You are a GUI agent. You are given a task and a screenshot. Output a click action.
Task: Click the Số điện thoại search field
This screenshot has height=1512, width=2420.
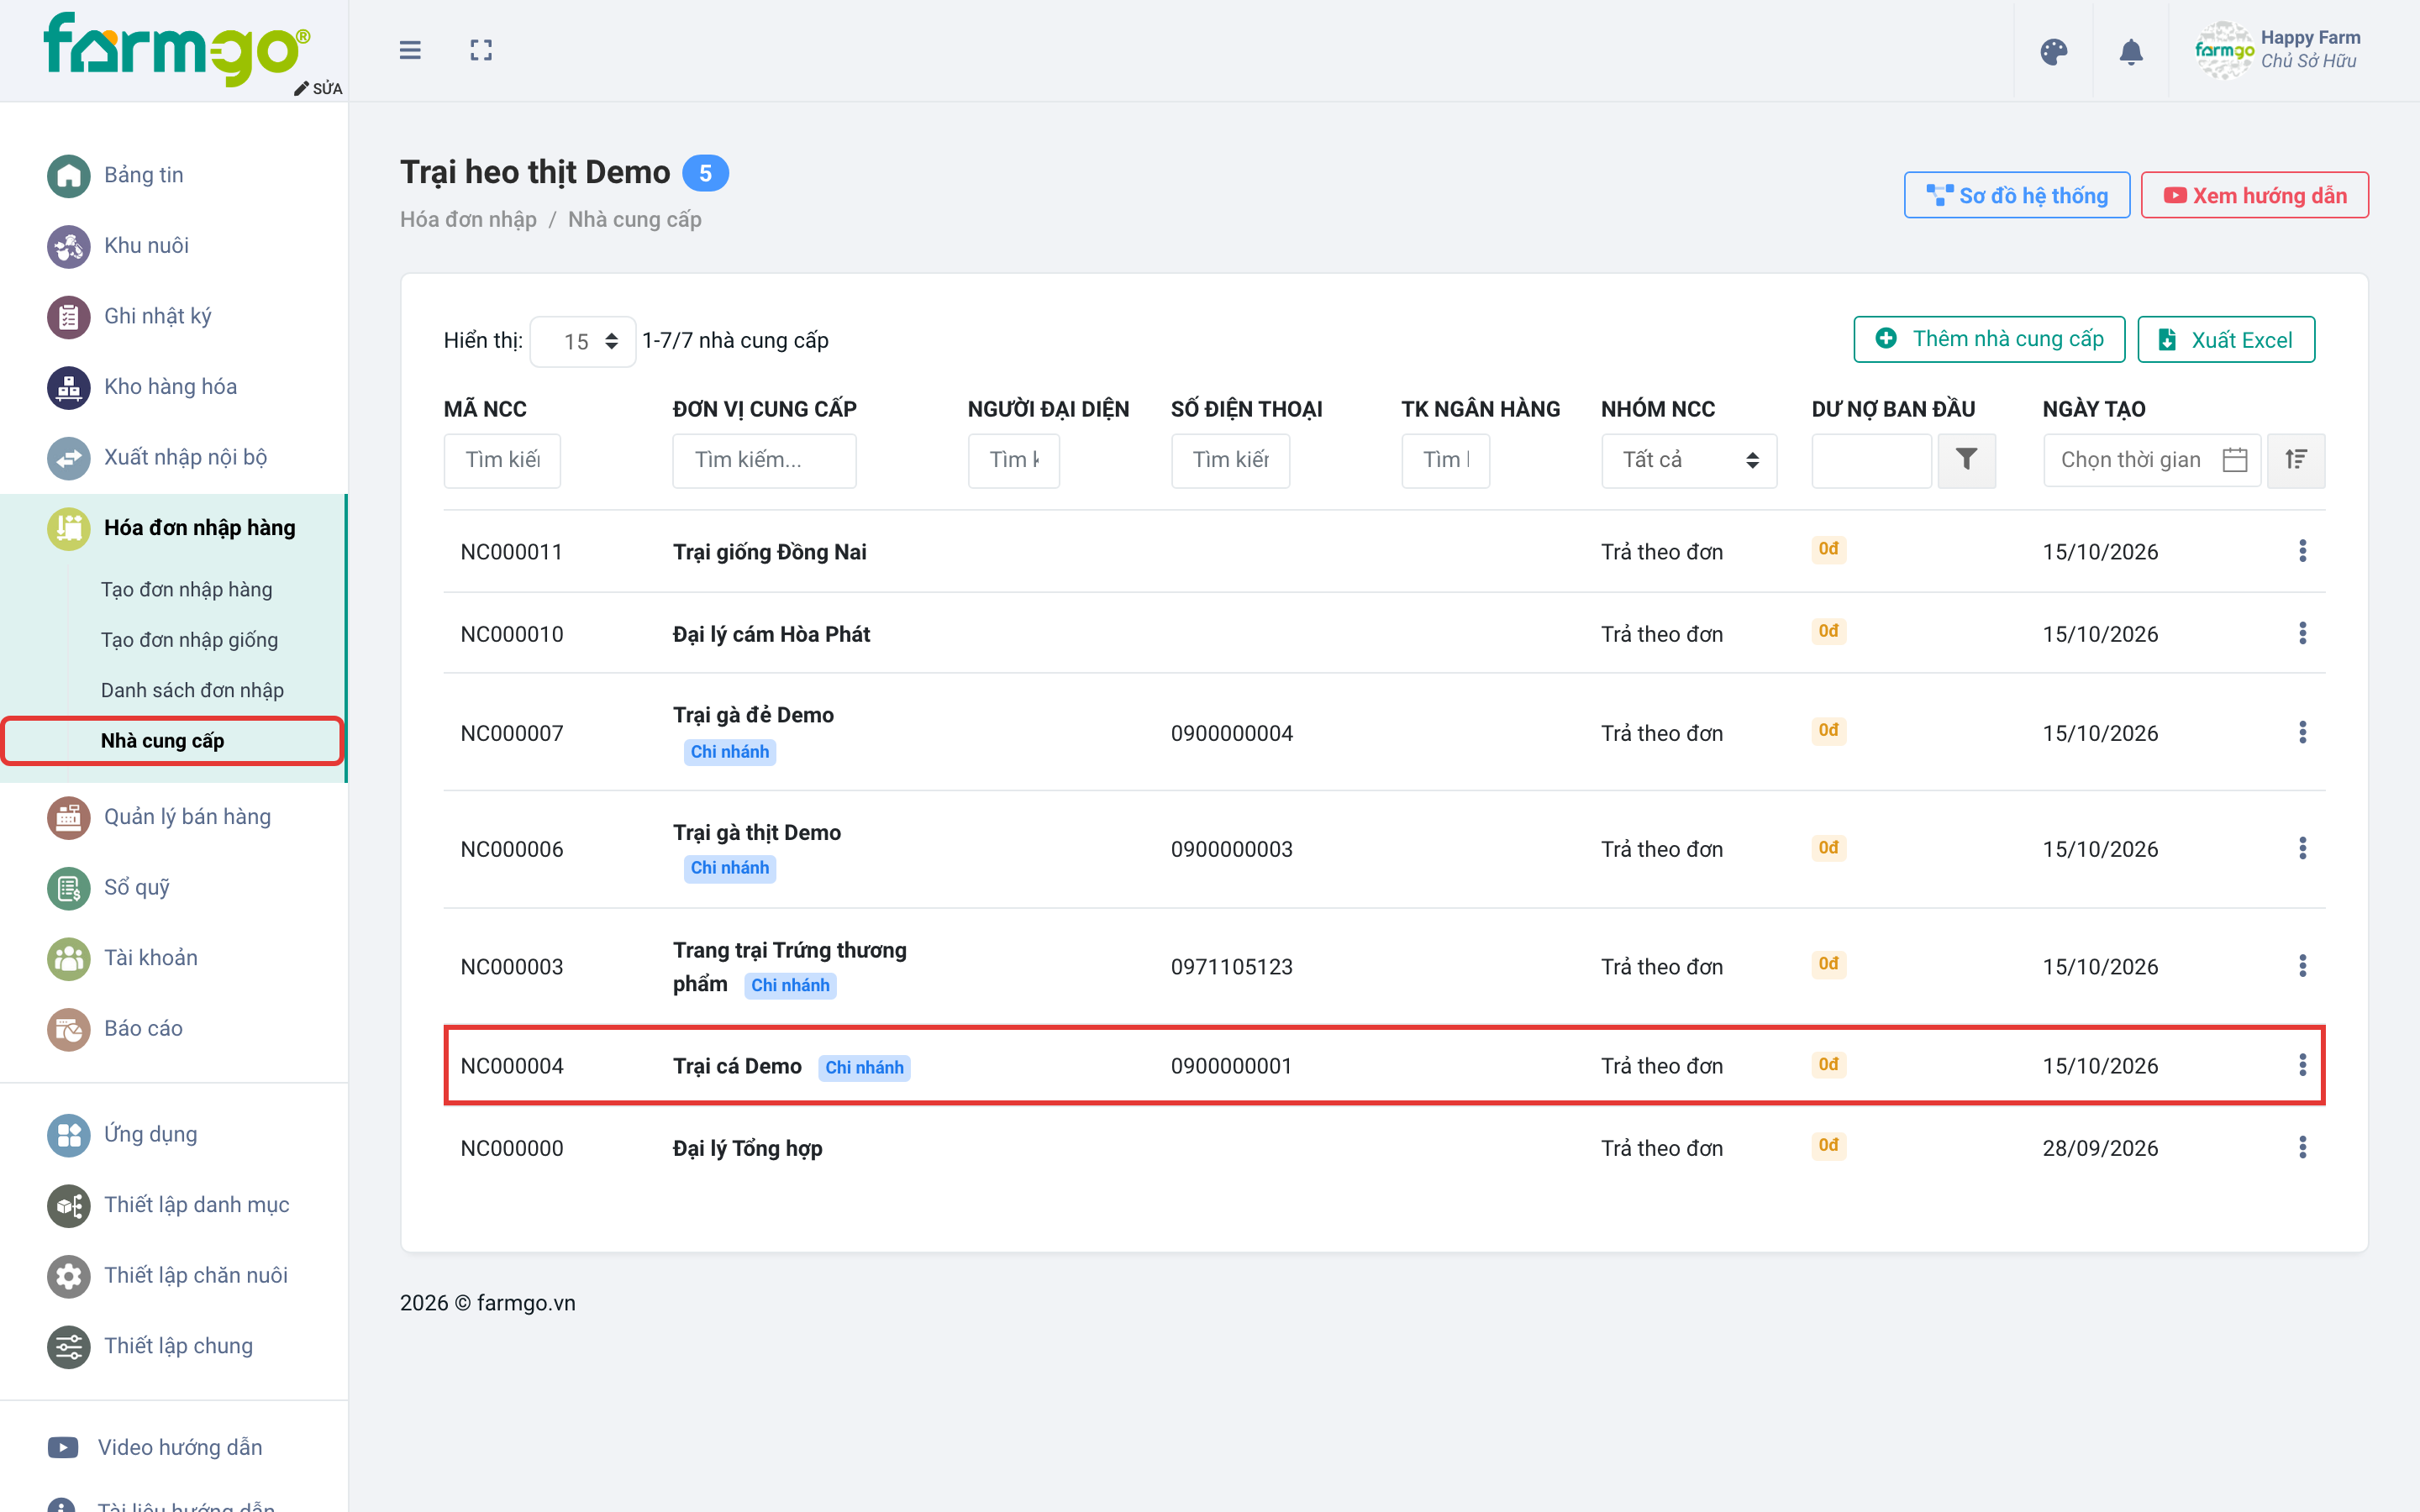pyautogui.click(x=1230, y=460)
